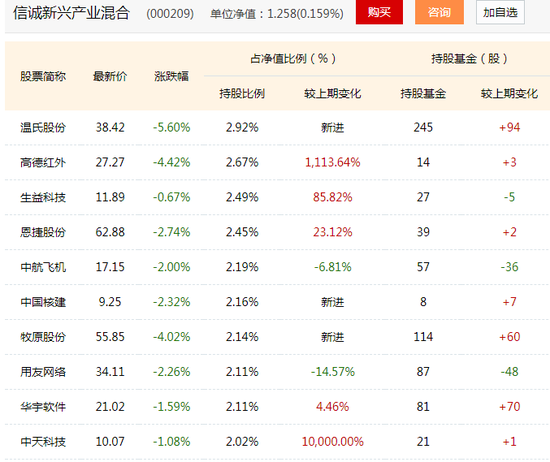Open the 中天科技 stock link
This screenshot has height=462, width=550.
pos(43,442)
